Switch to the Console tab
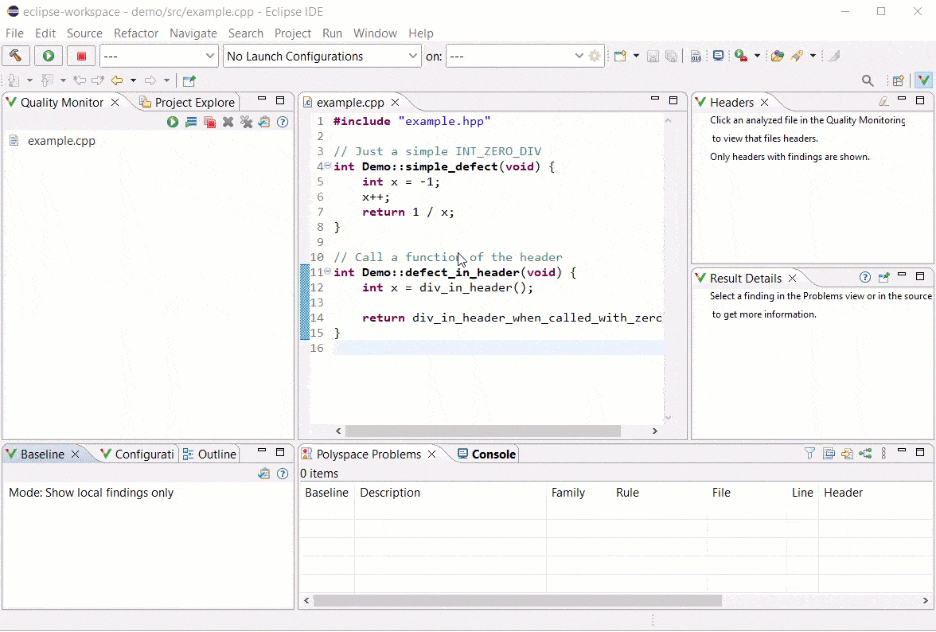 [x=493, y=454]
